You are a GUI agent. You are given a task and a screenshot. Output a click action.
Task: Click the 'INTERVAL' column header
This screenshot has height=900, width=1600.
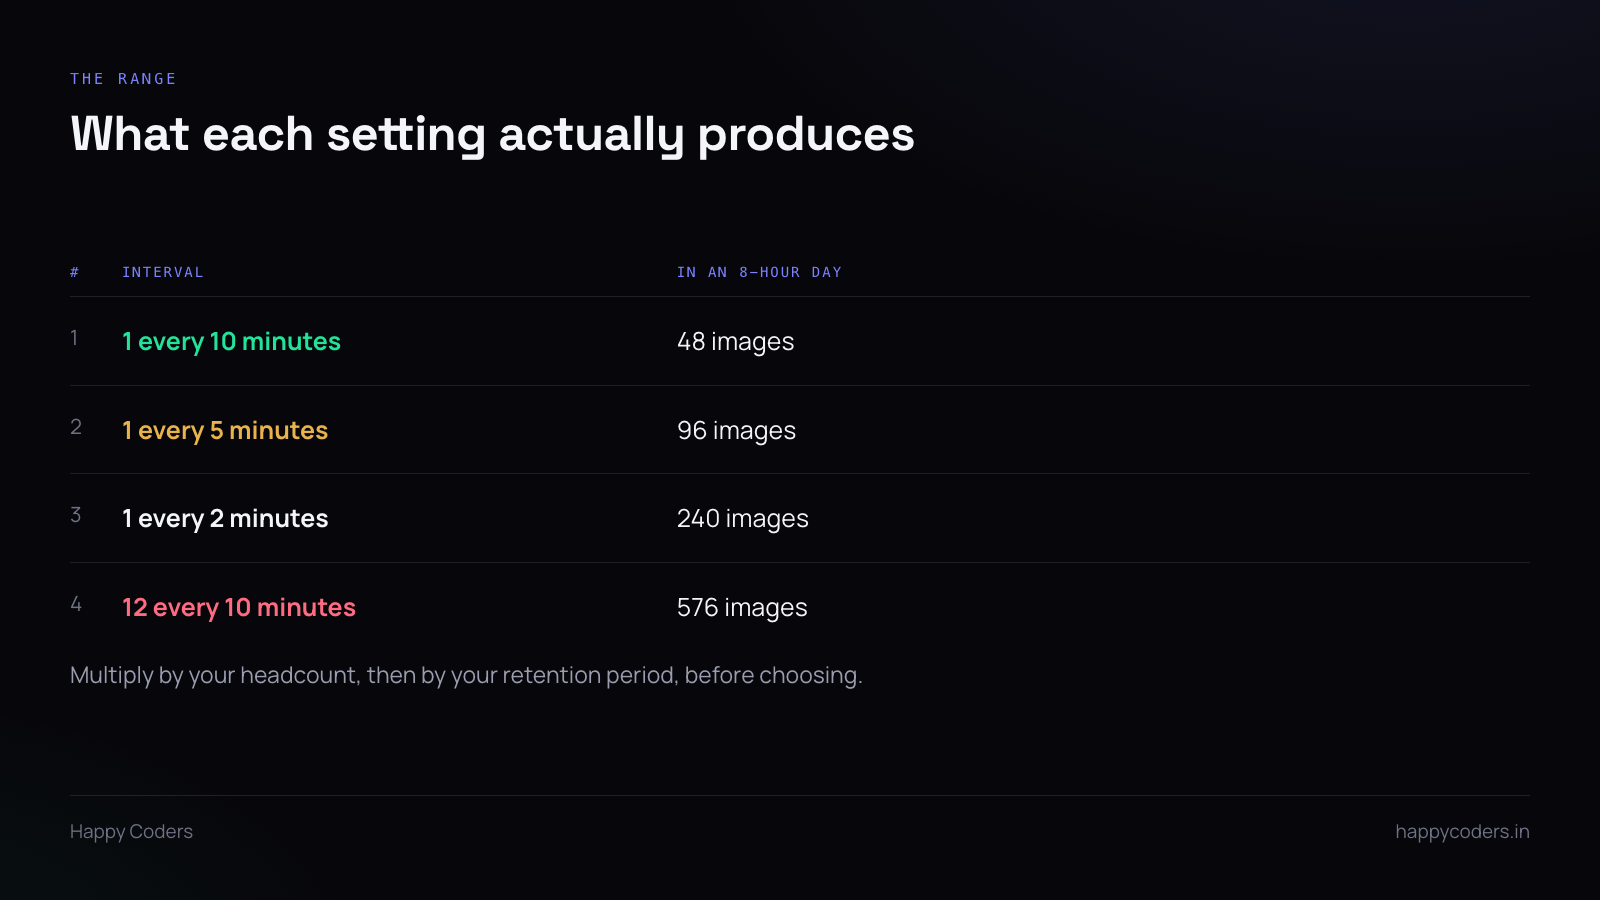point(163,272)
